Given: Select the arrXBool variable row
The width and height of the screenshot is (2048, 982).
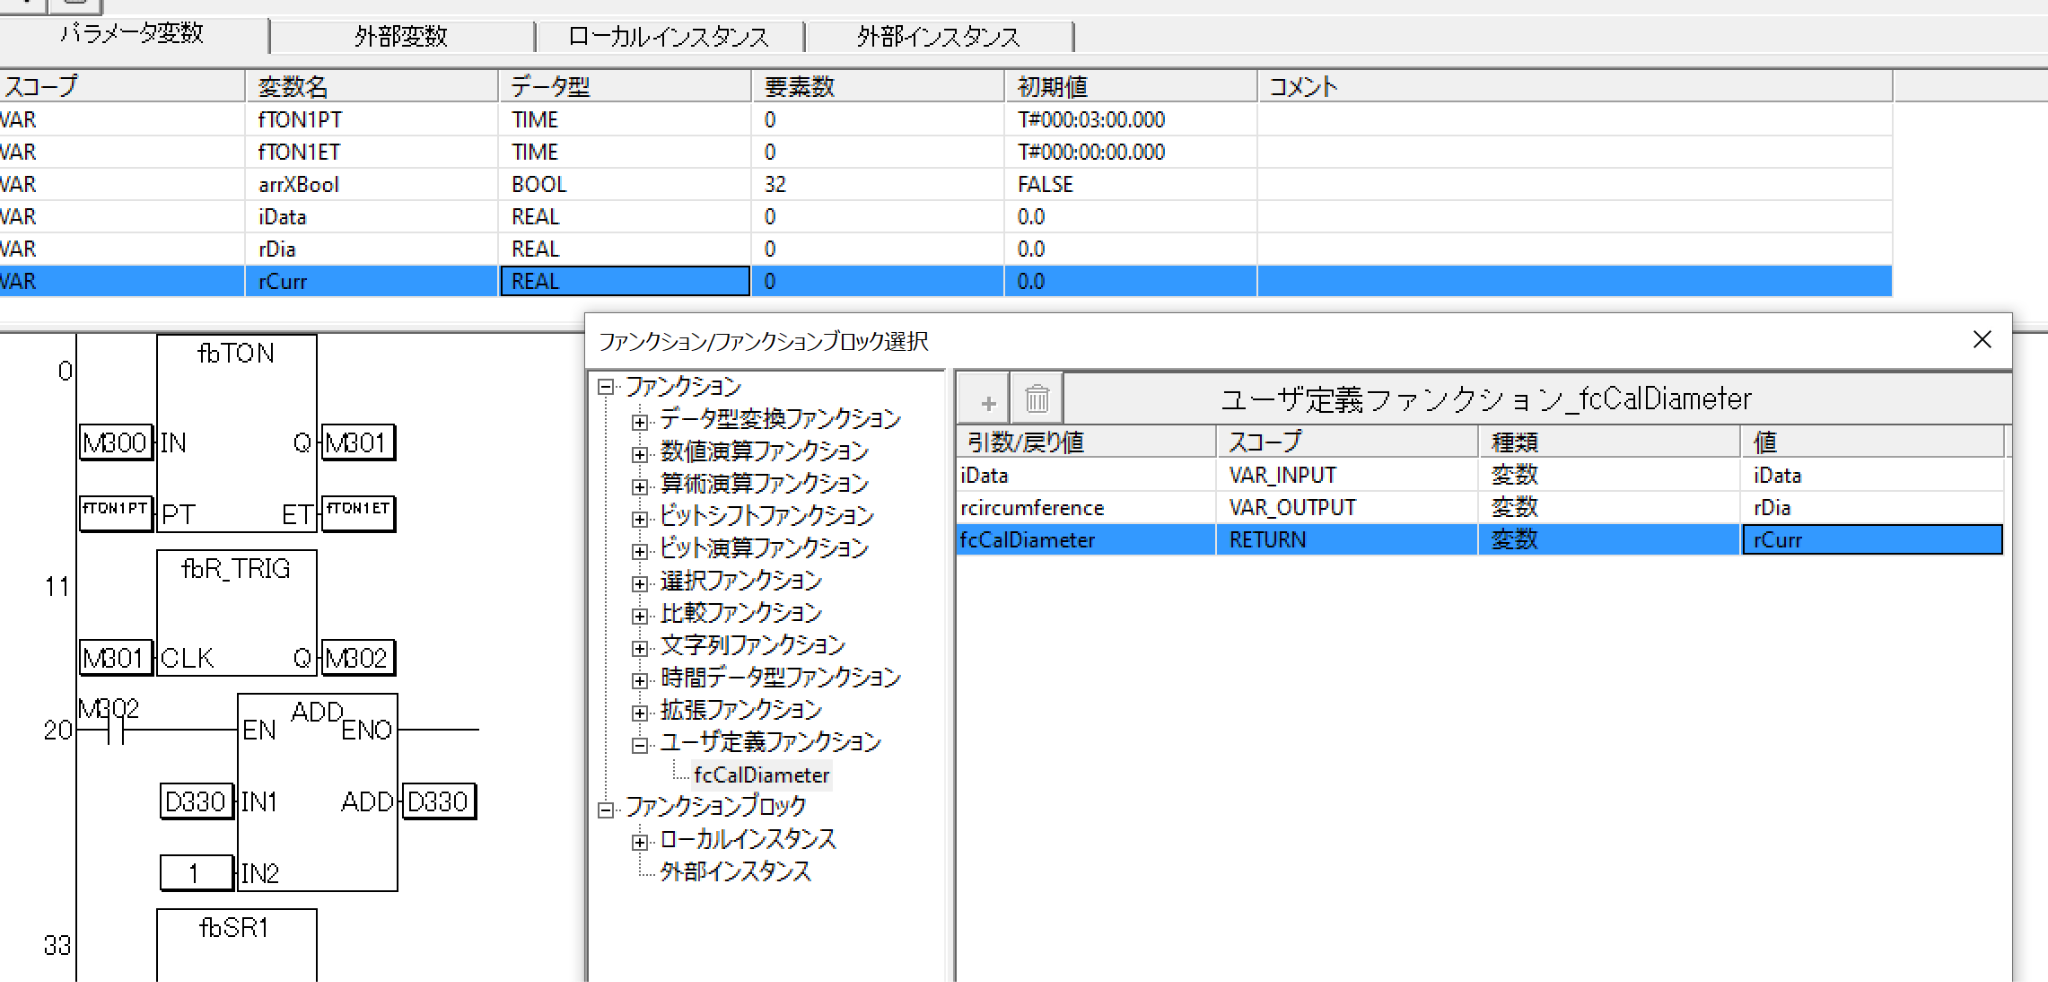Looking at the screenshot, I should [298, 185].
